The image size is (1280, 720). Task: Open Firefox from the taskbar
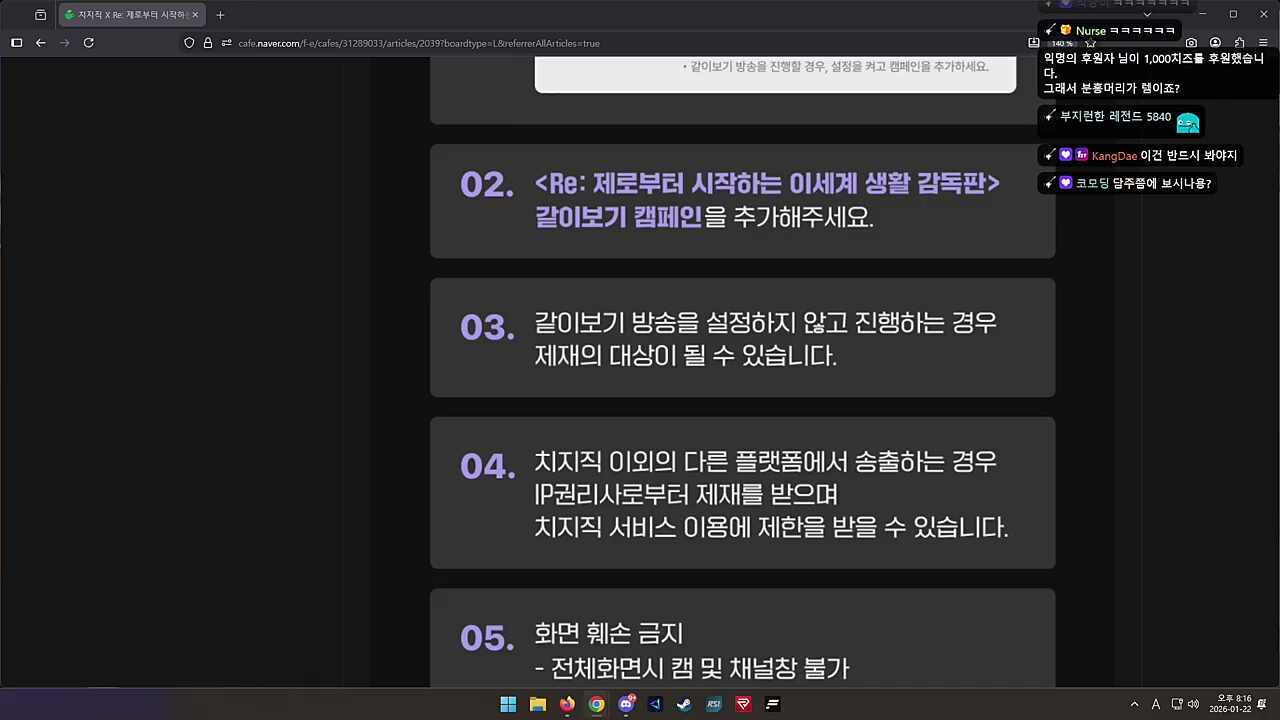point(566,705)
